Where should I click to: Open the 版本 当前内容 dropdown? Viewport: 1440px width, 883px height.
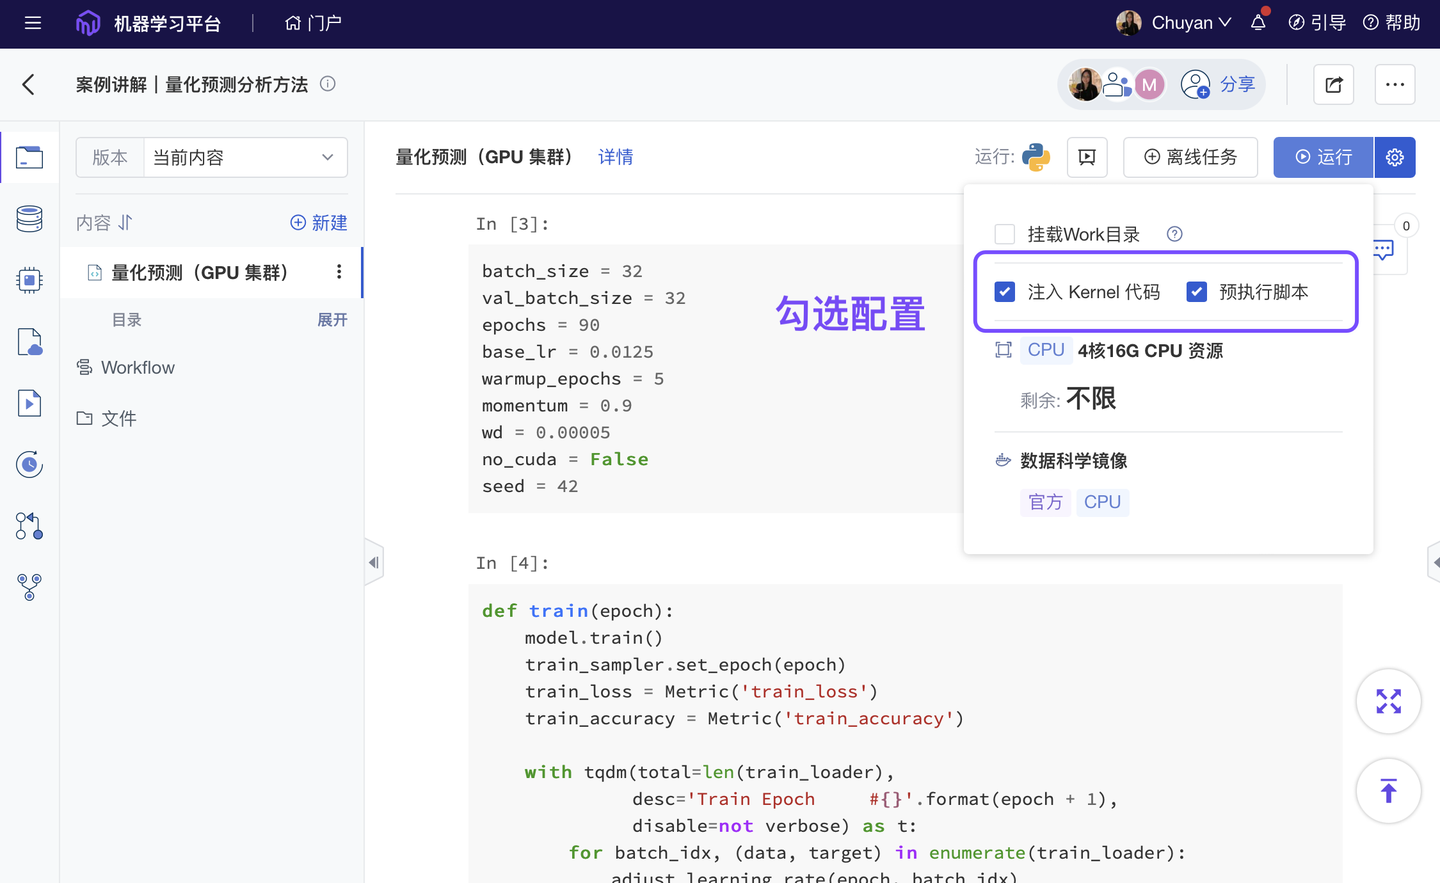coord(245,157)
